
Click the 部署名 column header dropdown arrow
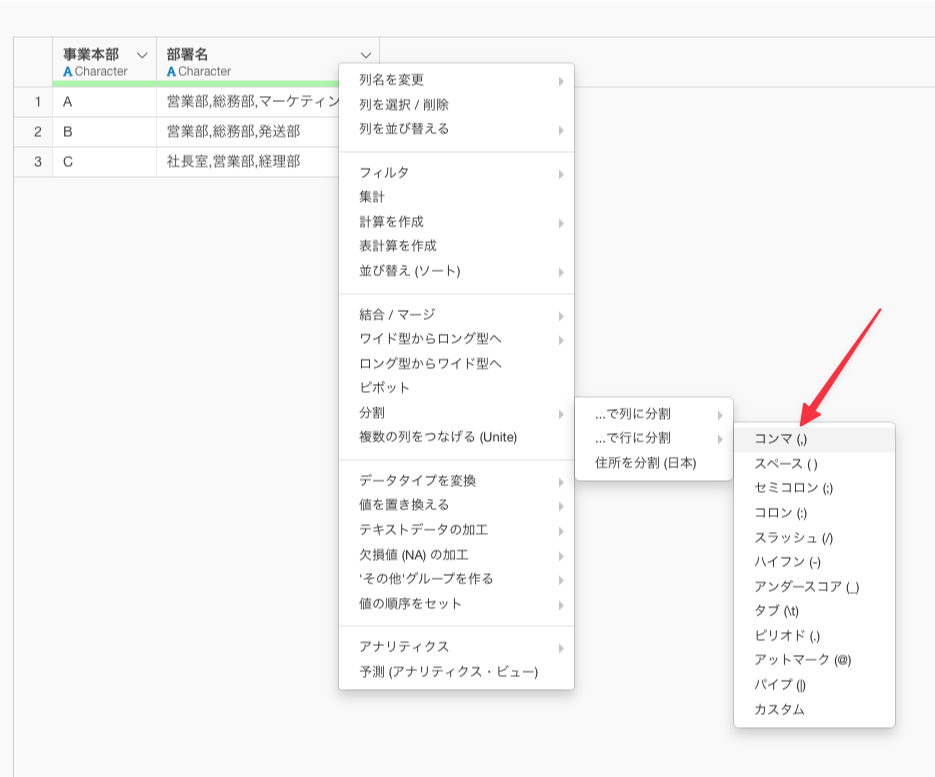pos(365,55)
